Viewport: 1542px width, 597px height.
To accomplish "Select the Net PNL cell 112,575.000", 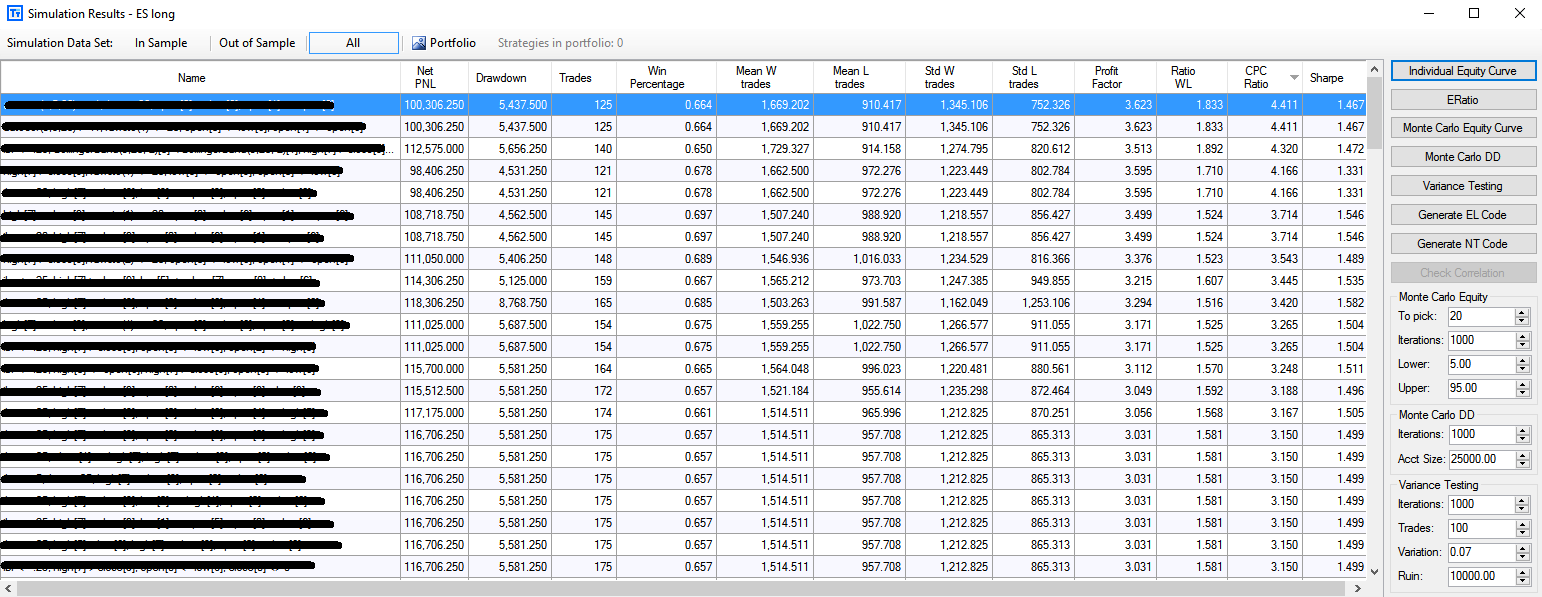I will [x=434, y=149].
